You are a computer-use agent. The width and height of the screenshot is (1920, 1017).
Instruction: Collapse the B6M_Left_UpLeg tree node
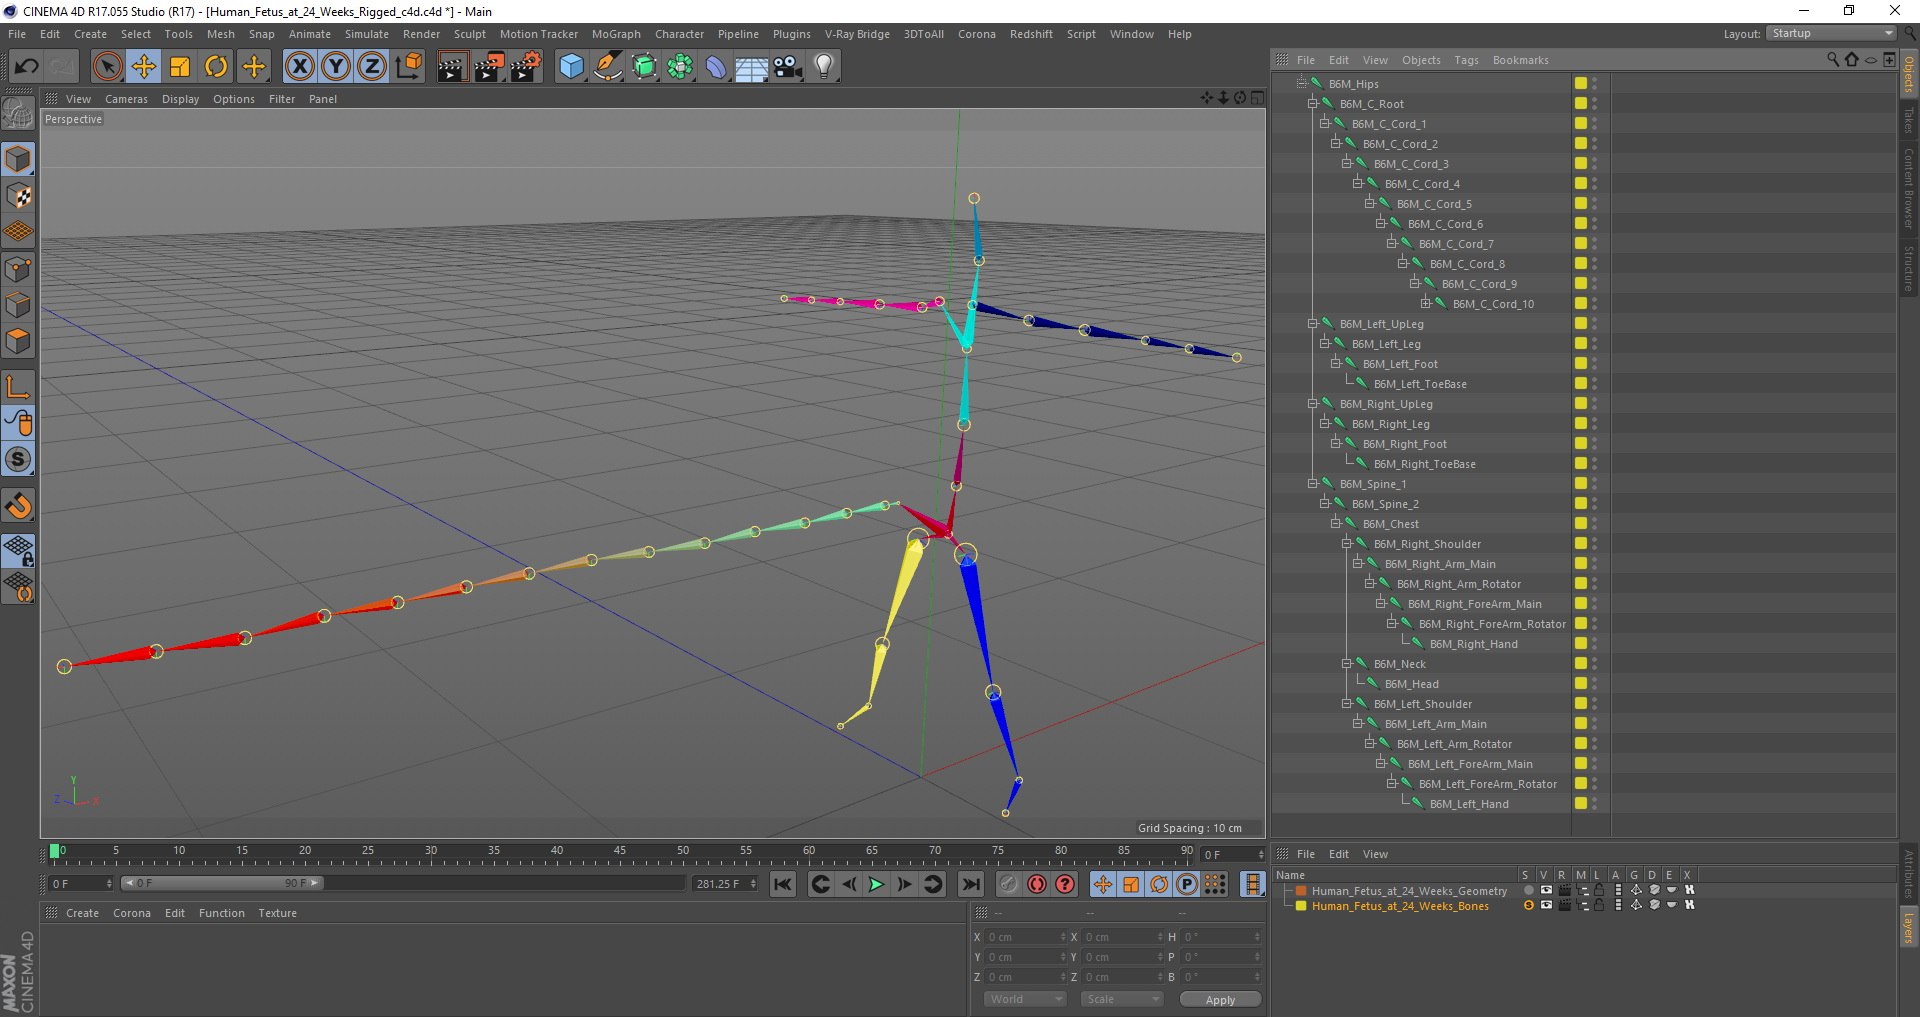pyautogui.click(x=1313, y=324)
